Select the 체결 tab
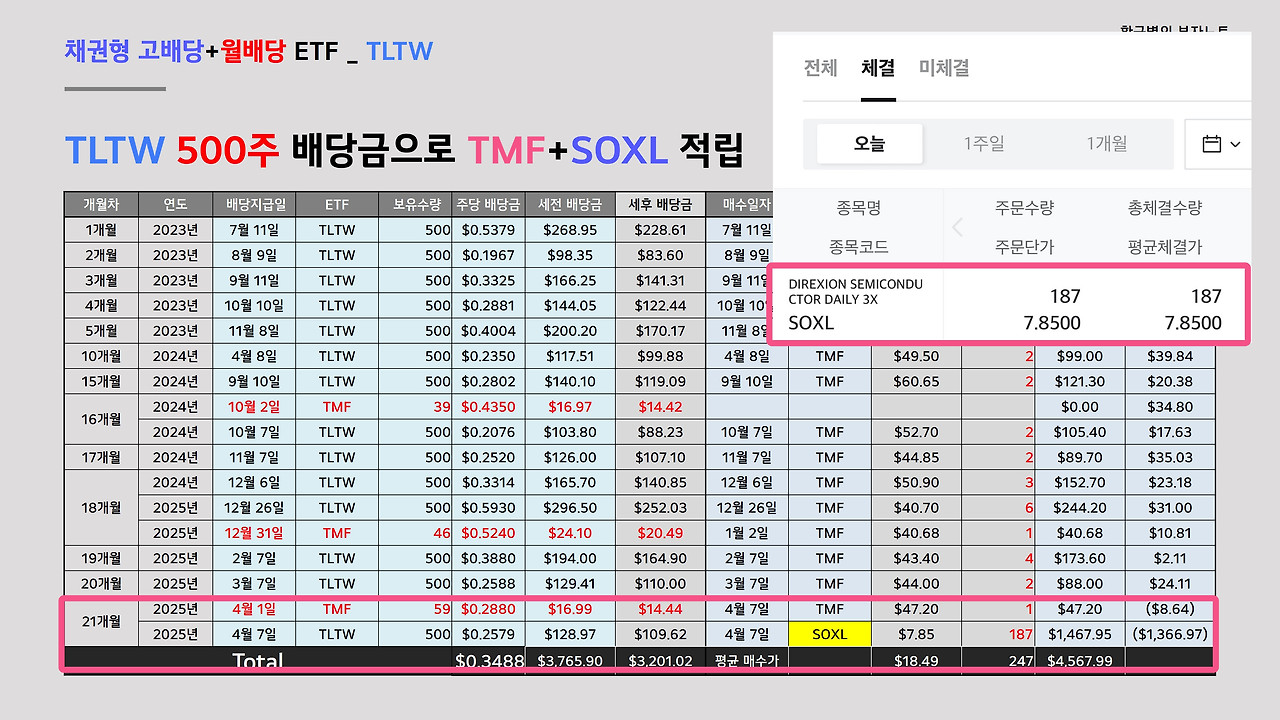 coord(878,68)
